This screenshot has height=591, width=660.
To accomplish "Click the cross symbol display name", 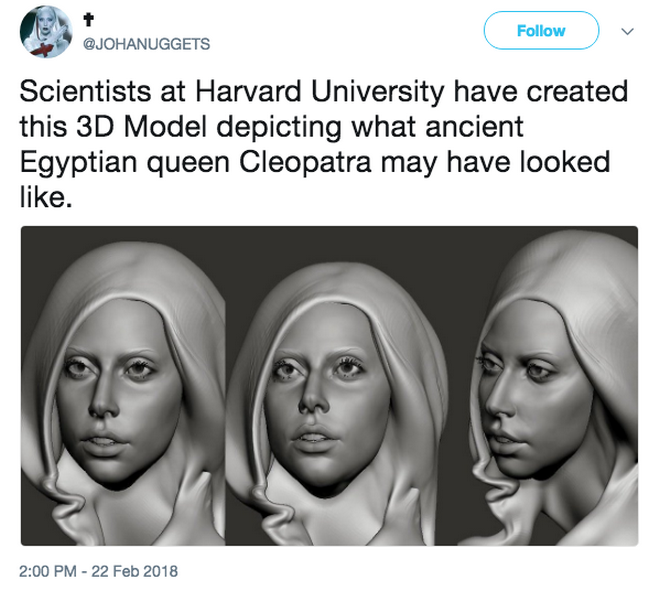I will 90,17.
